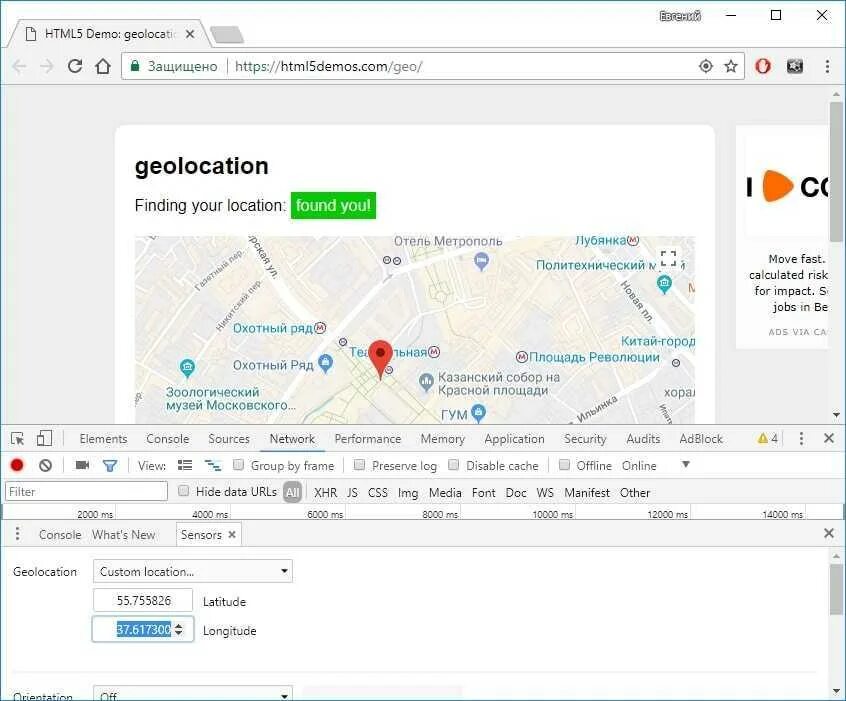Enable Group by frame checkbox
Screen dimensions: 846x701
pos(238,465)
